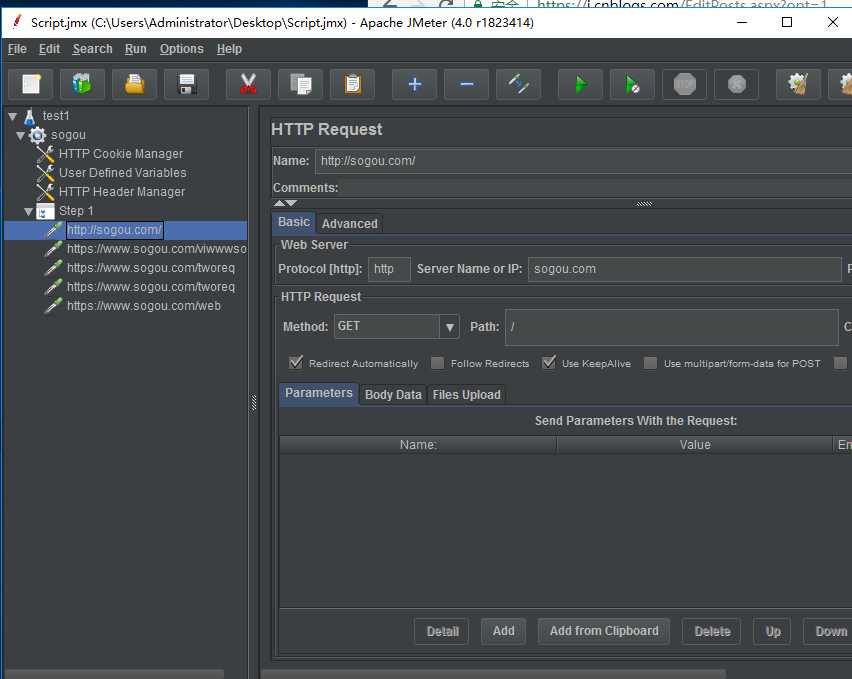This screenshot has height=679, width=852.
Task: Uncheck Redirect Automatically checkbox
Action: click(296, 362)
